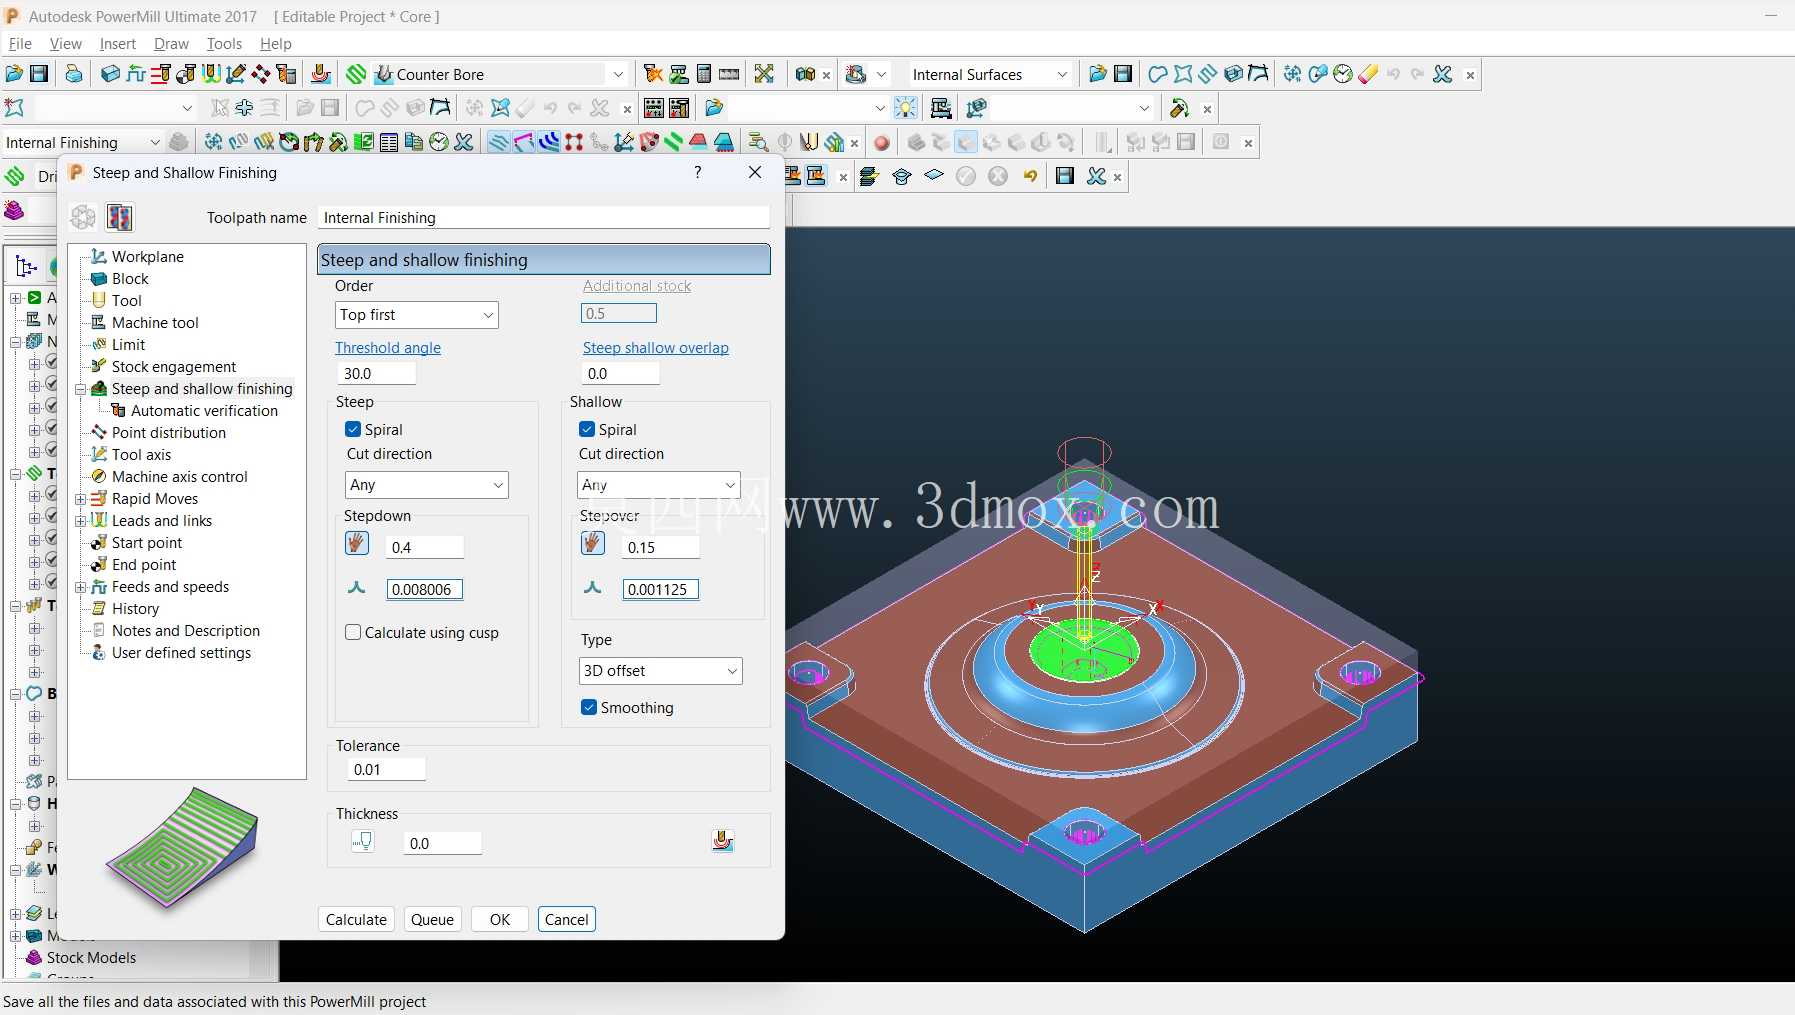Click the cusp height icon under Stepover
Viewport: 1795px width, 1015px height.
592,588
